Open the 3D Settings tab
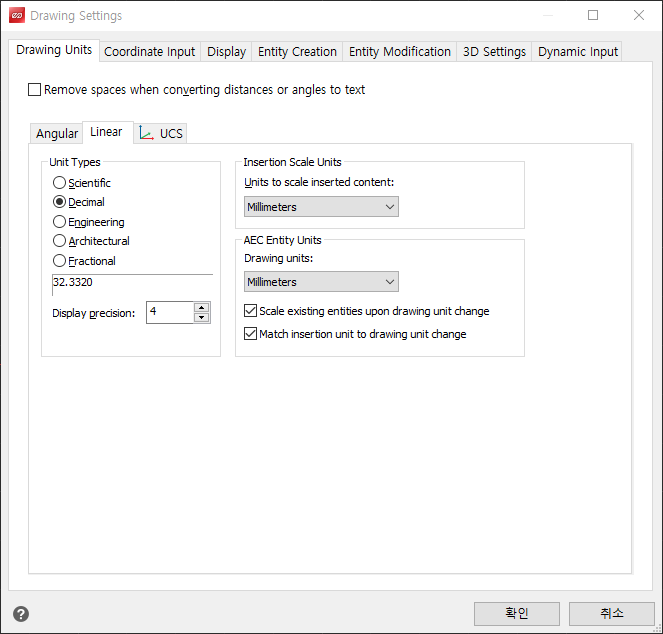 click(x=494, y=52)
